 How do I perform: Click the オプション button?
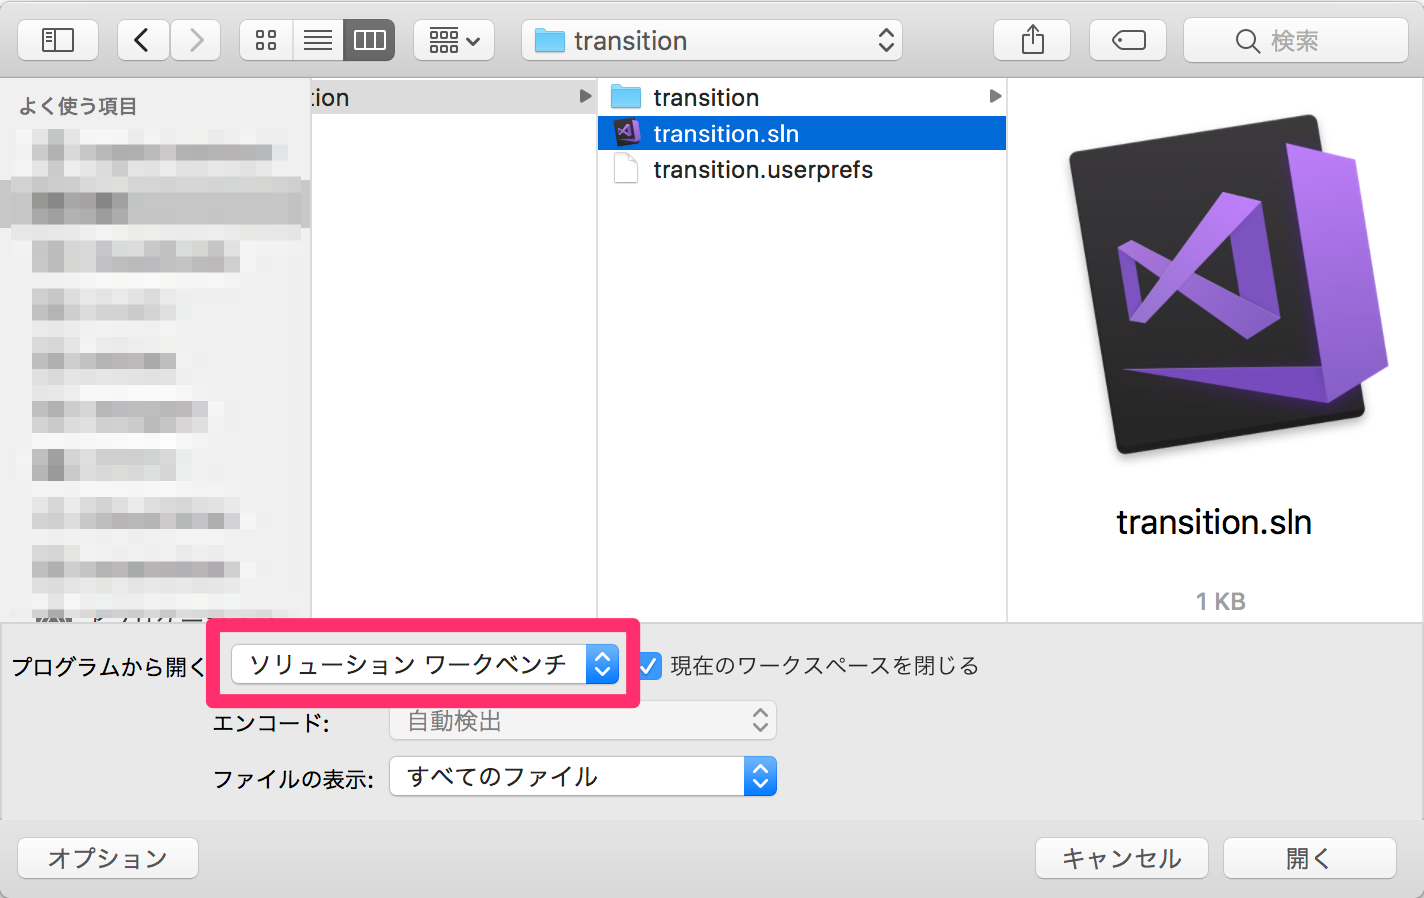[x=108, y=858]
